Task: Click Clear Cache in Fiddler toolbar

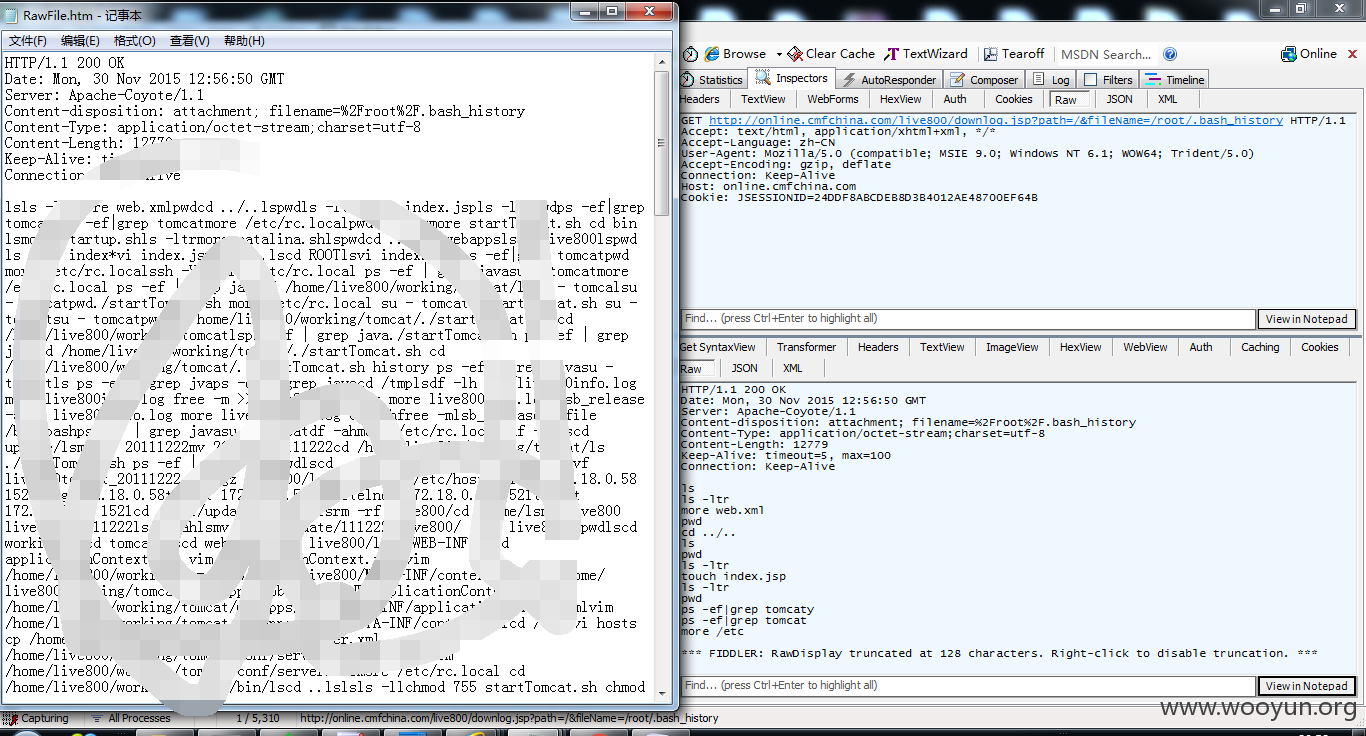Action: point(830,54)
